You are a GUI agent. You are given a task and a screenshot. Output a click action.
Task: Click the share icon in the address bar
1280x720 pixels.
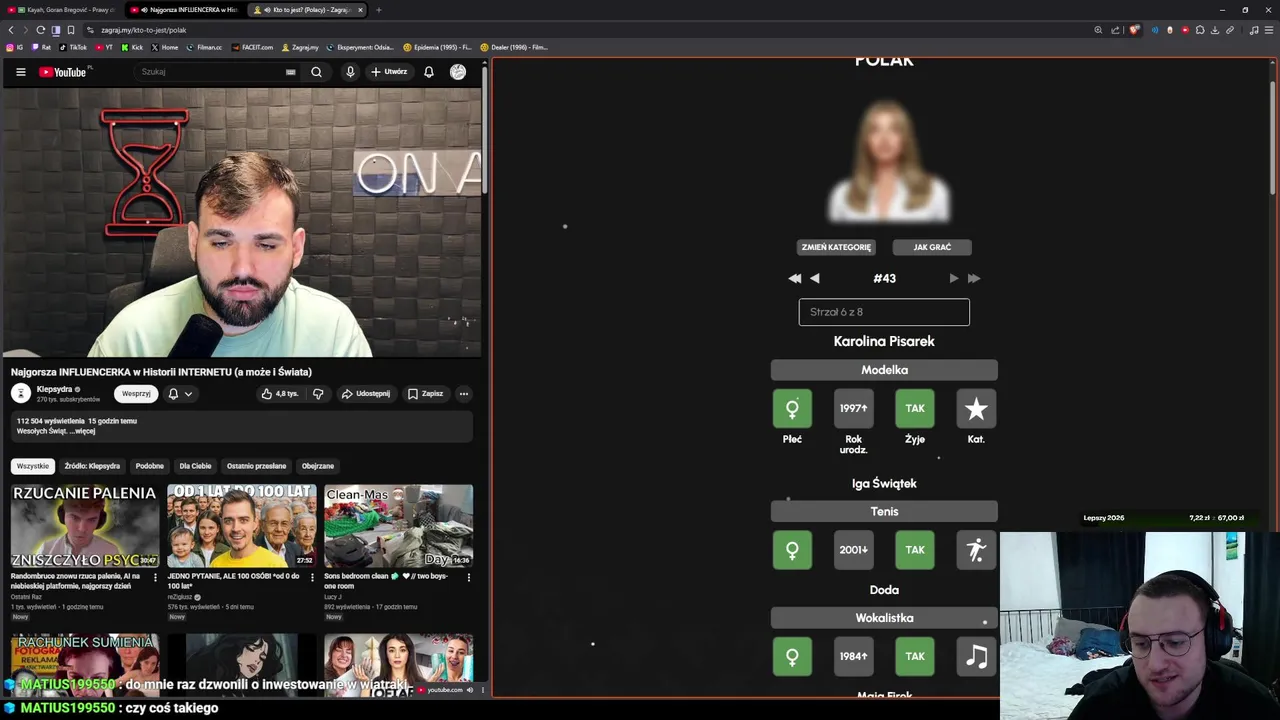[x=1115, y=30]
